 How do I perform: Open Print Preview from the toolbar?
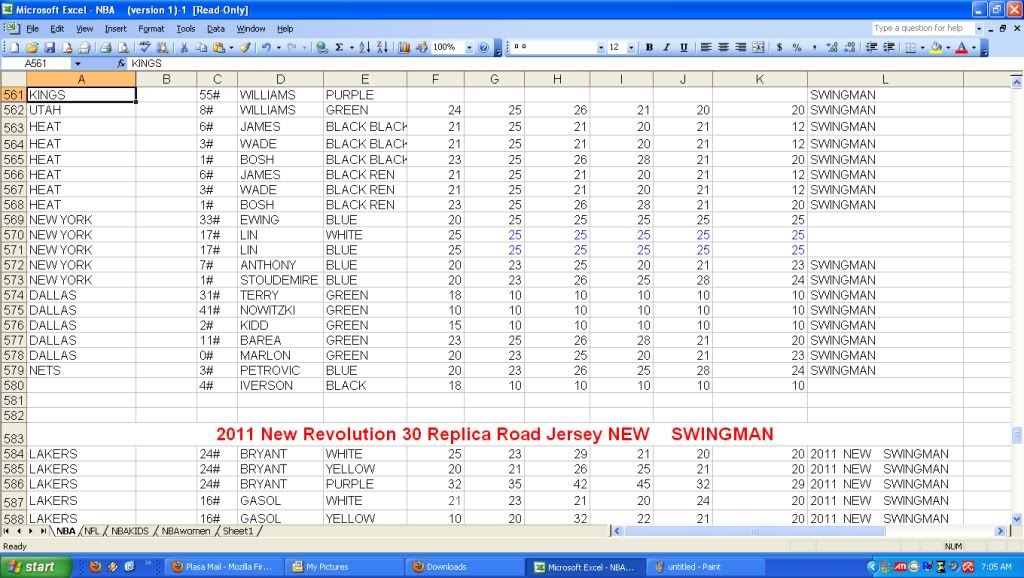tap(122, 48)
